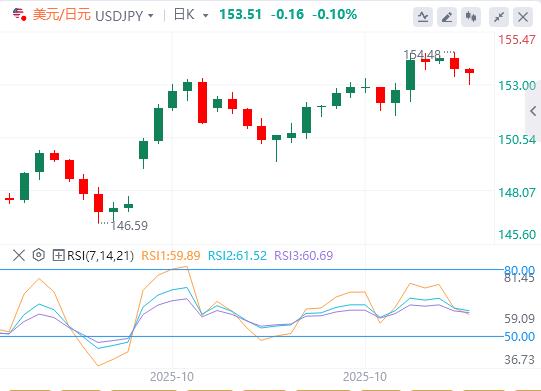Click the 50.00 RSI level label

[519, 336]
